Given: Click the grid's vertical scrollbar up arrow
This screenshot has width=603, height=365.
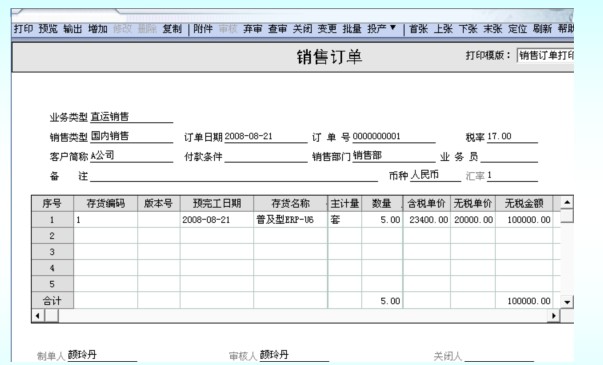Looking at the screenshot, I should point(567,202).
